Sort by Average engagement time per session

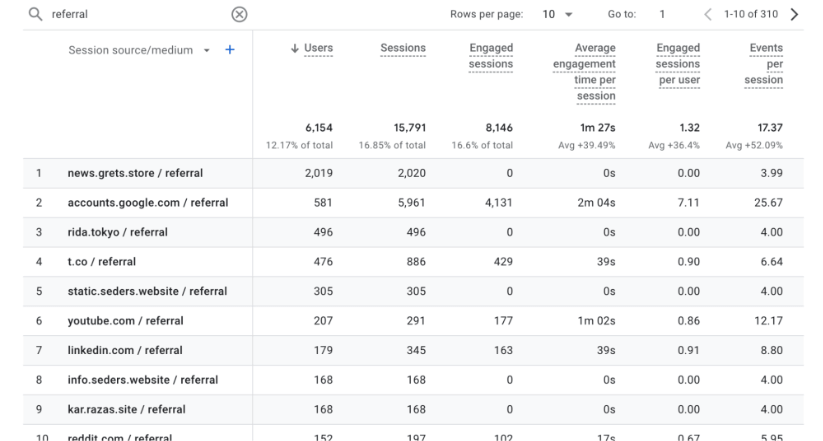pos(584,72)
